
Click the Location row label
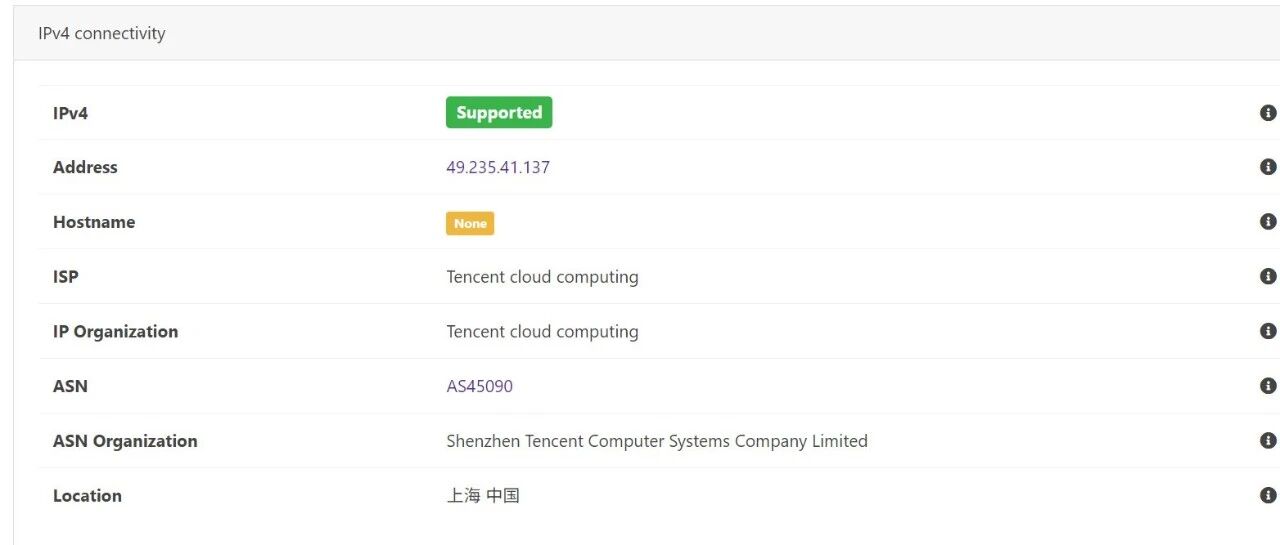coord(87,495)
